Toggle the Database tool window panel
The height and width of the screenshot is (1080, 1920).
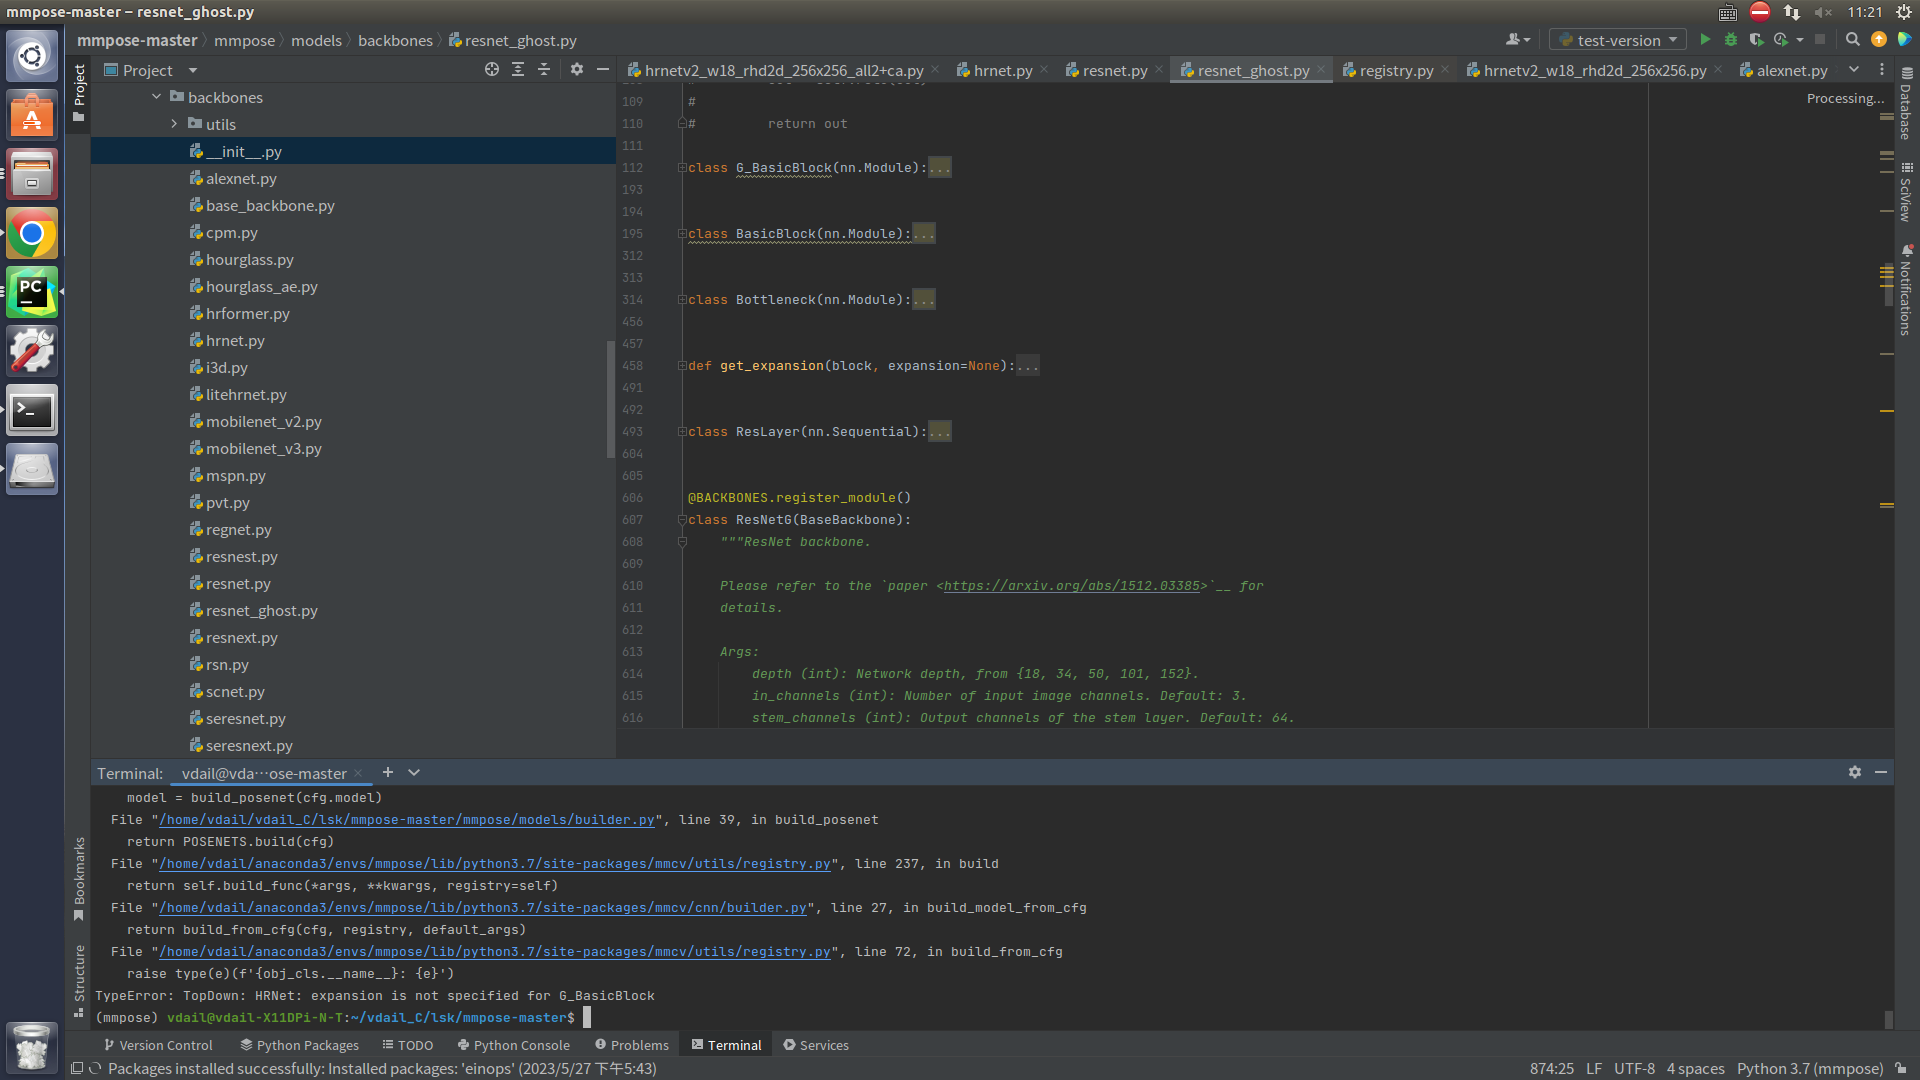point(1904,110)
